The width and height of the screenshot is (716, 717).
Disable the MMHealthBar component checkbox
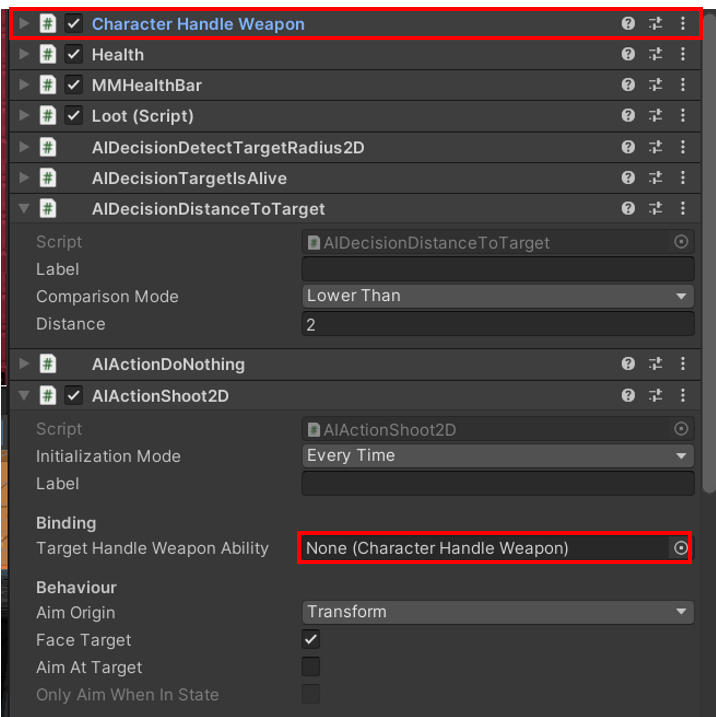tap(74, 85)
